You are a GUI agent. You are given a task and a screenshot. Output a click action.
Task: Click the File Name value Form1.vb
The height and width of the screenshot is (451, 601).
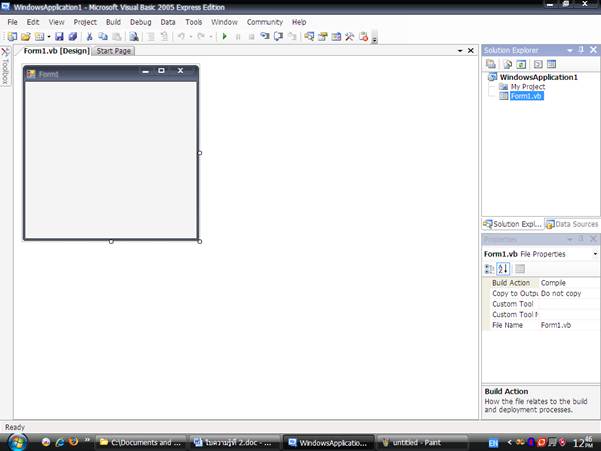coord(556,325)
